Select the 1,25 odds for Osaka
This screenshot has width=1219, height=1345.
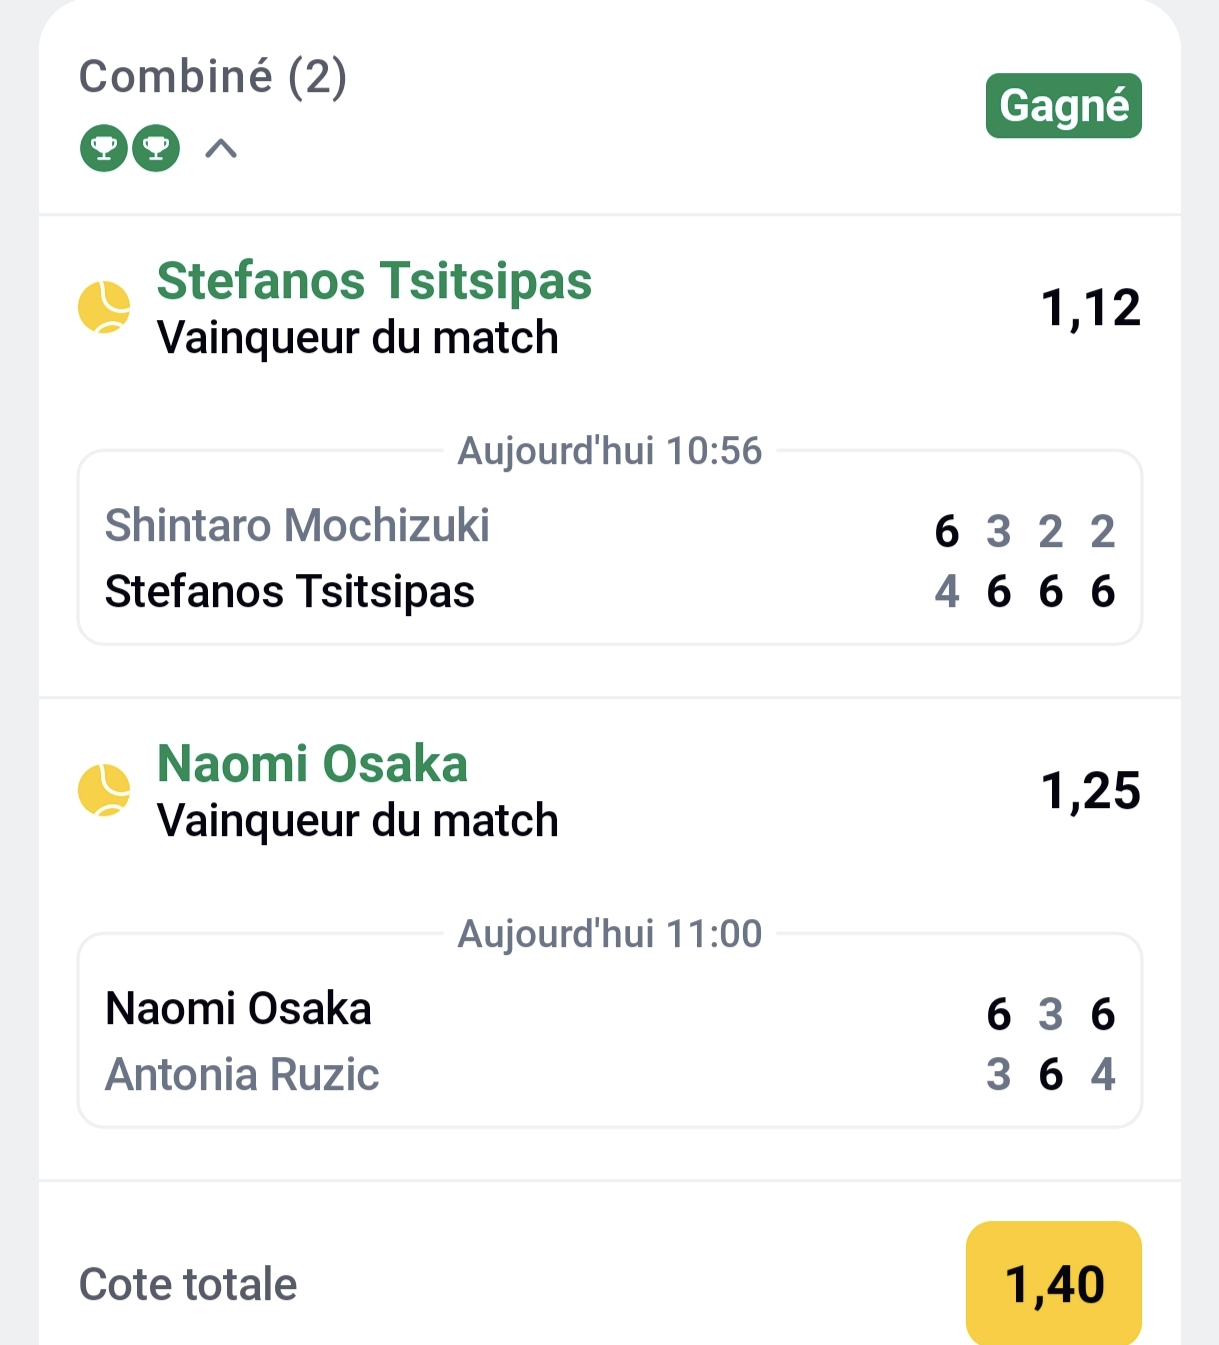(1090, 790)
